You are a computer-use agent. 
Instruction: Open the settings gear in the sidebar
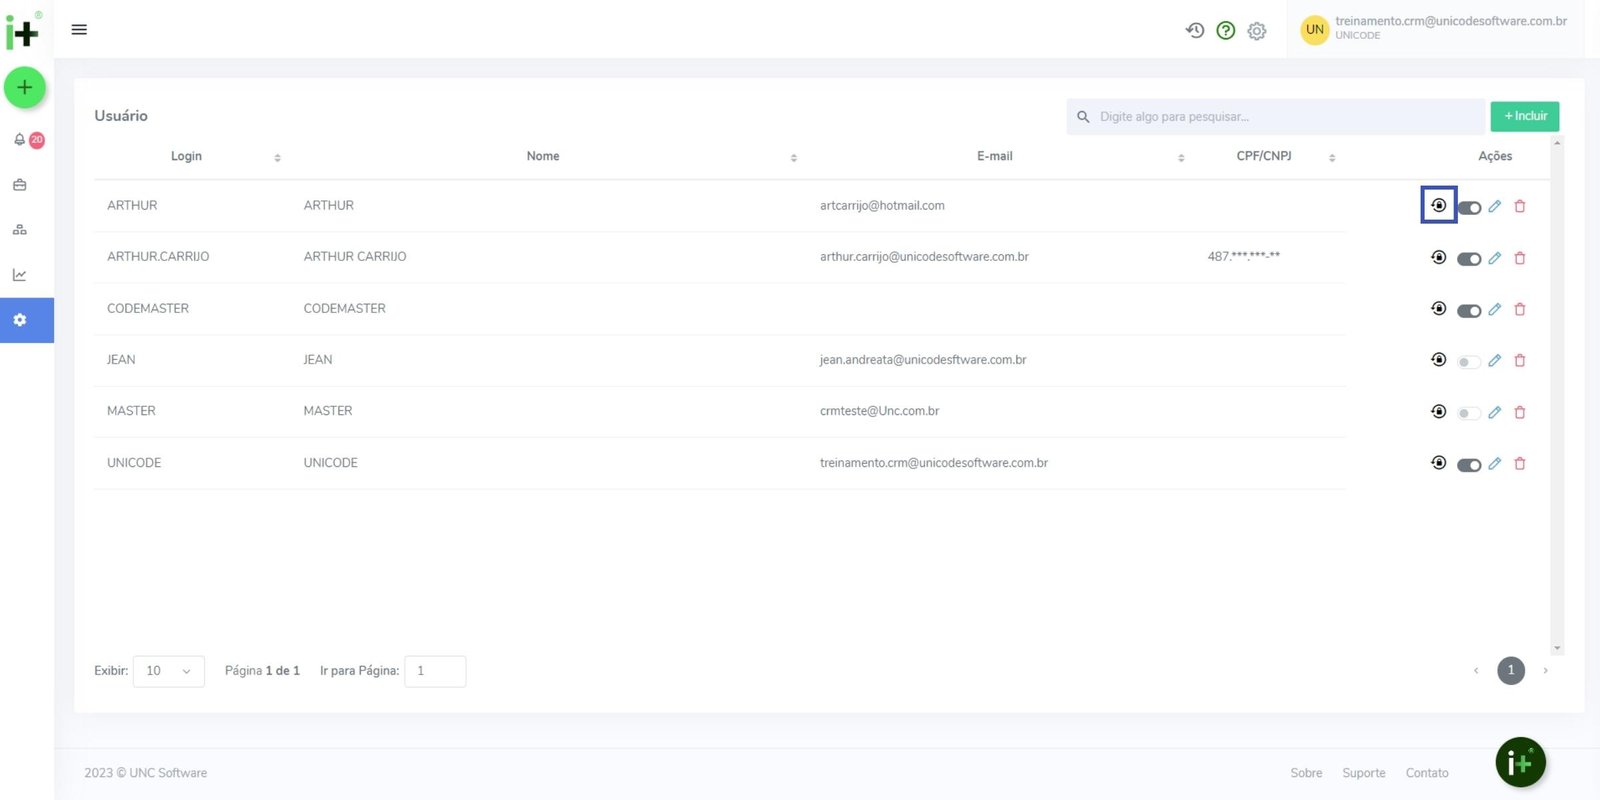[20, 320]
